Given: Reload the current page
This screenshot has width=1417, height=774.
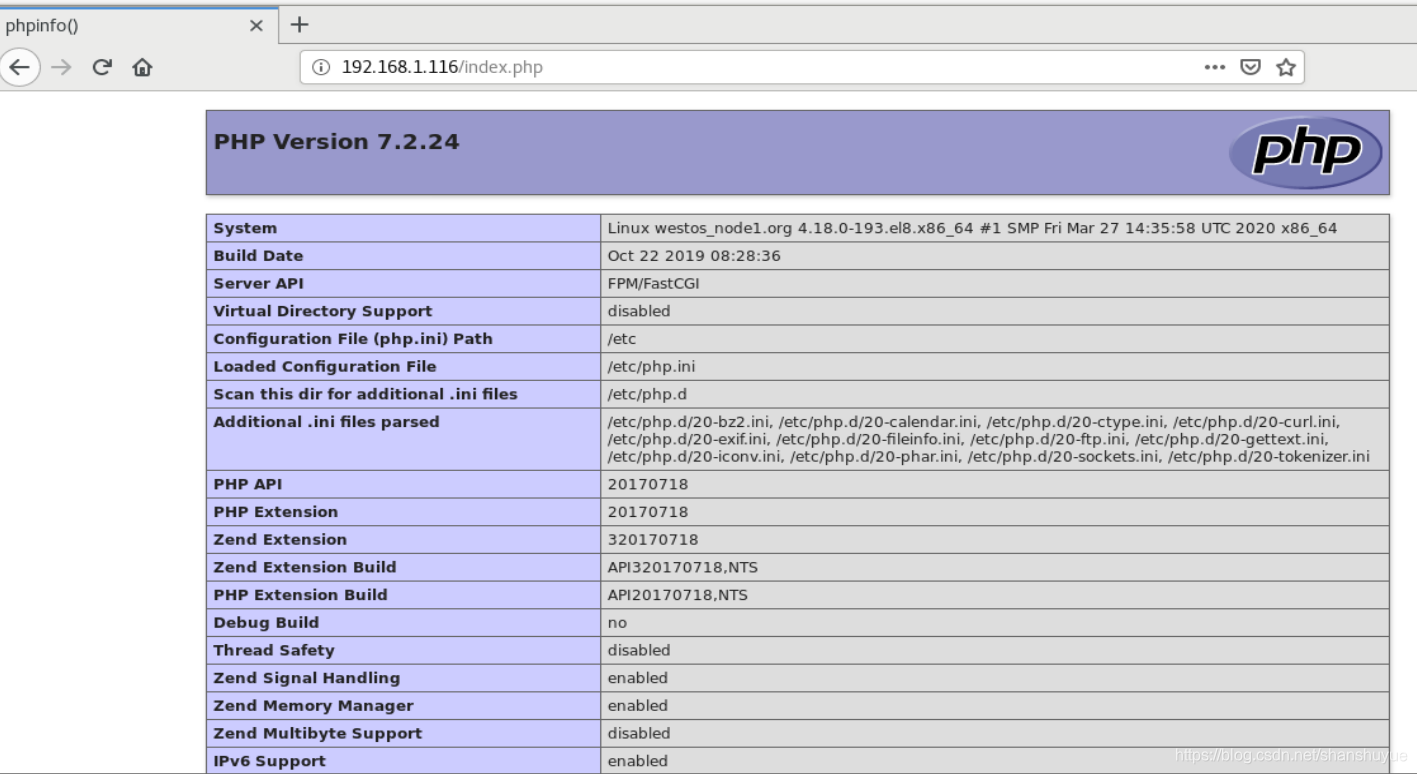Looking at the screenshot, I should coord(101,67).
